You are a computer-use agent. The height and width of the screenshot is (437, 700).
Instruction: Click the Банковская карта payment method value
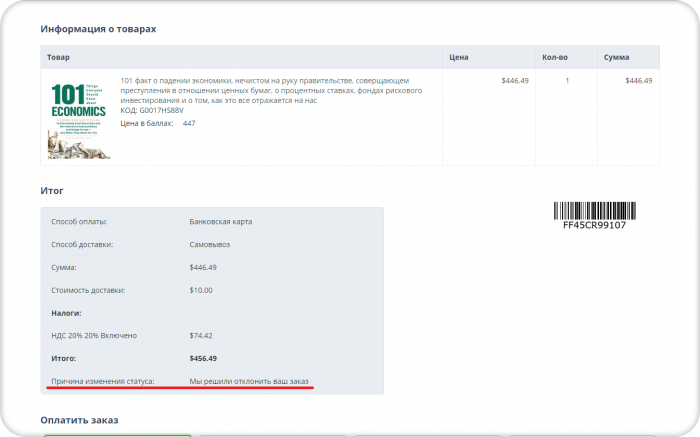221,221
